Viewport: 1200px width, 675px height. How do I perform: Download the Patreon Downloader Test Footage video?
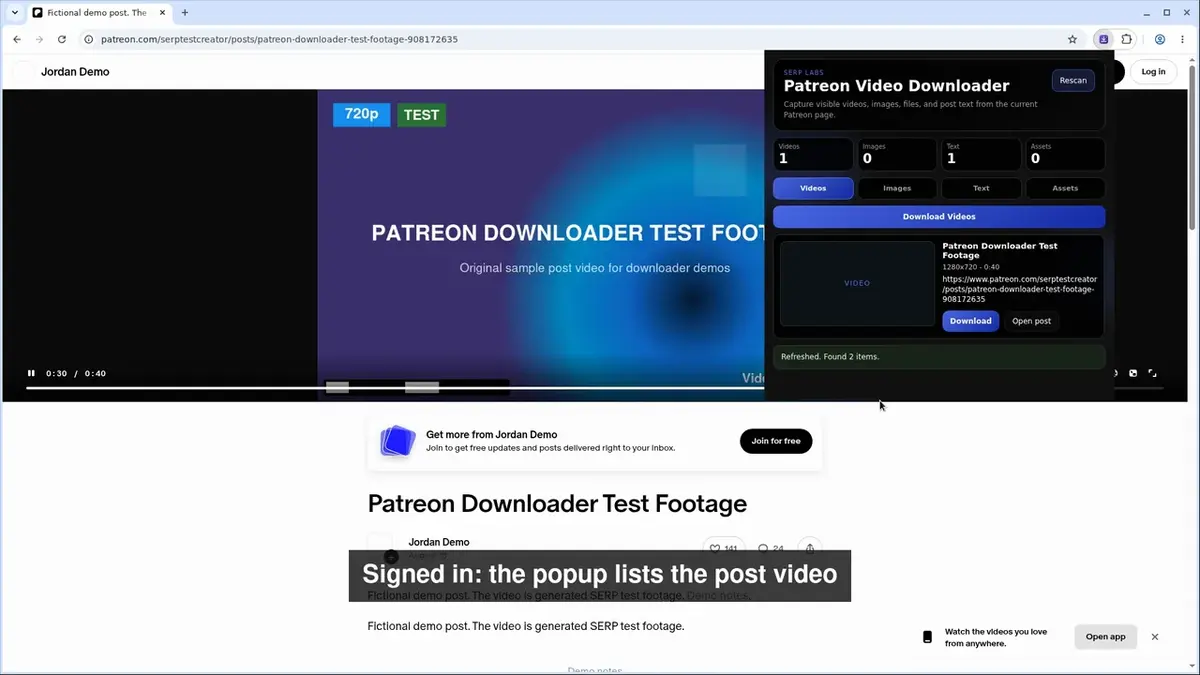970,321
